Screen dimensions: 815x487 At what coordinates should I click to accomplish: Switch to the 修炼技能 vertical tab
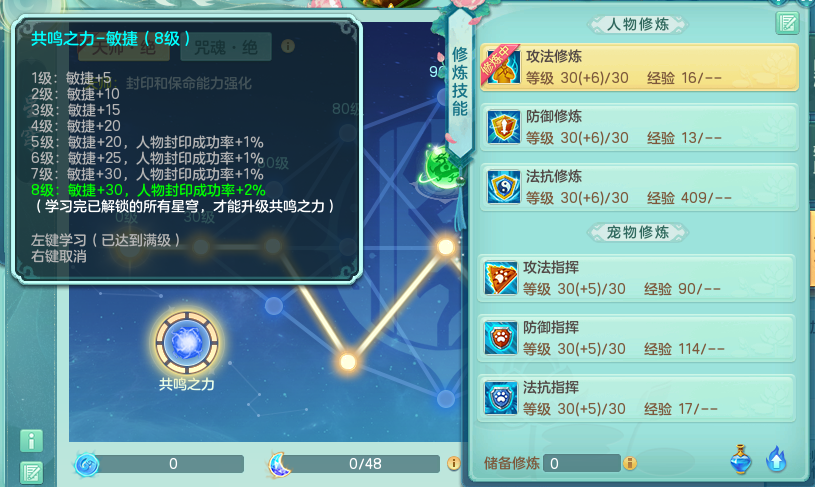(460, 82)
